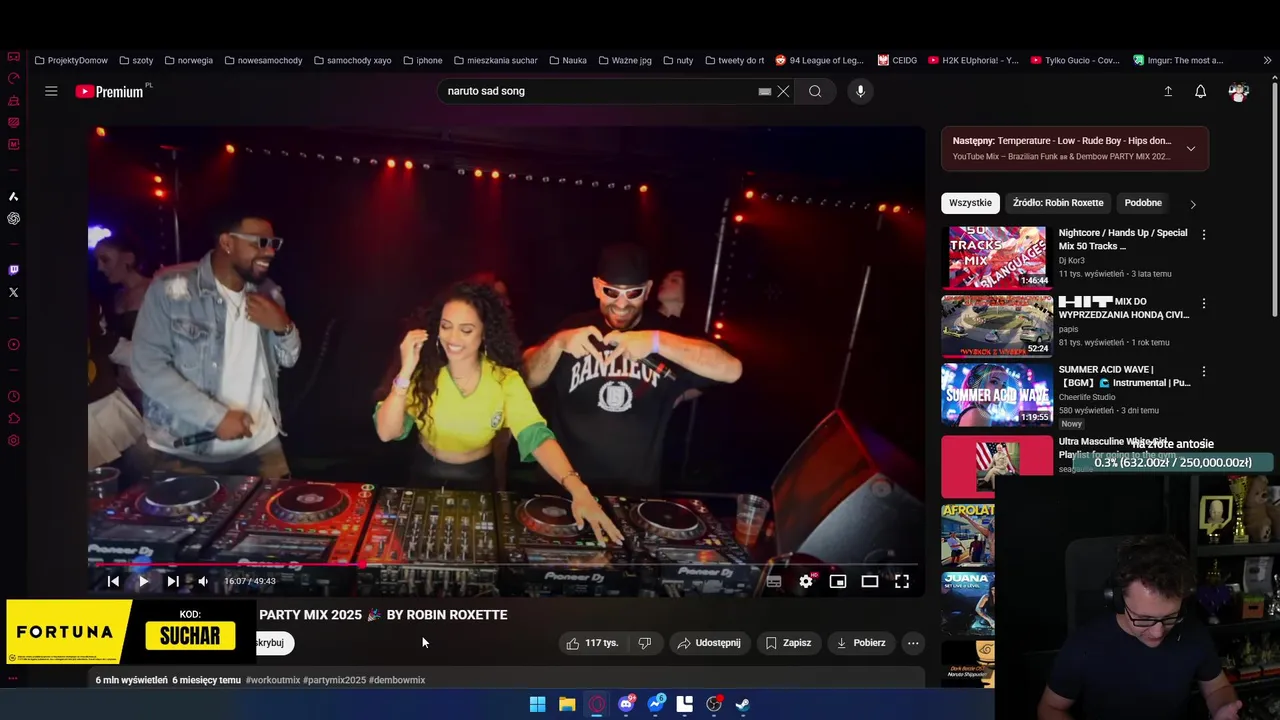
Task: Open ChatGPT in the Opera sidebar
Action: coord(13,218)
